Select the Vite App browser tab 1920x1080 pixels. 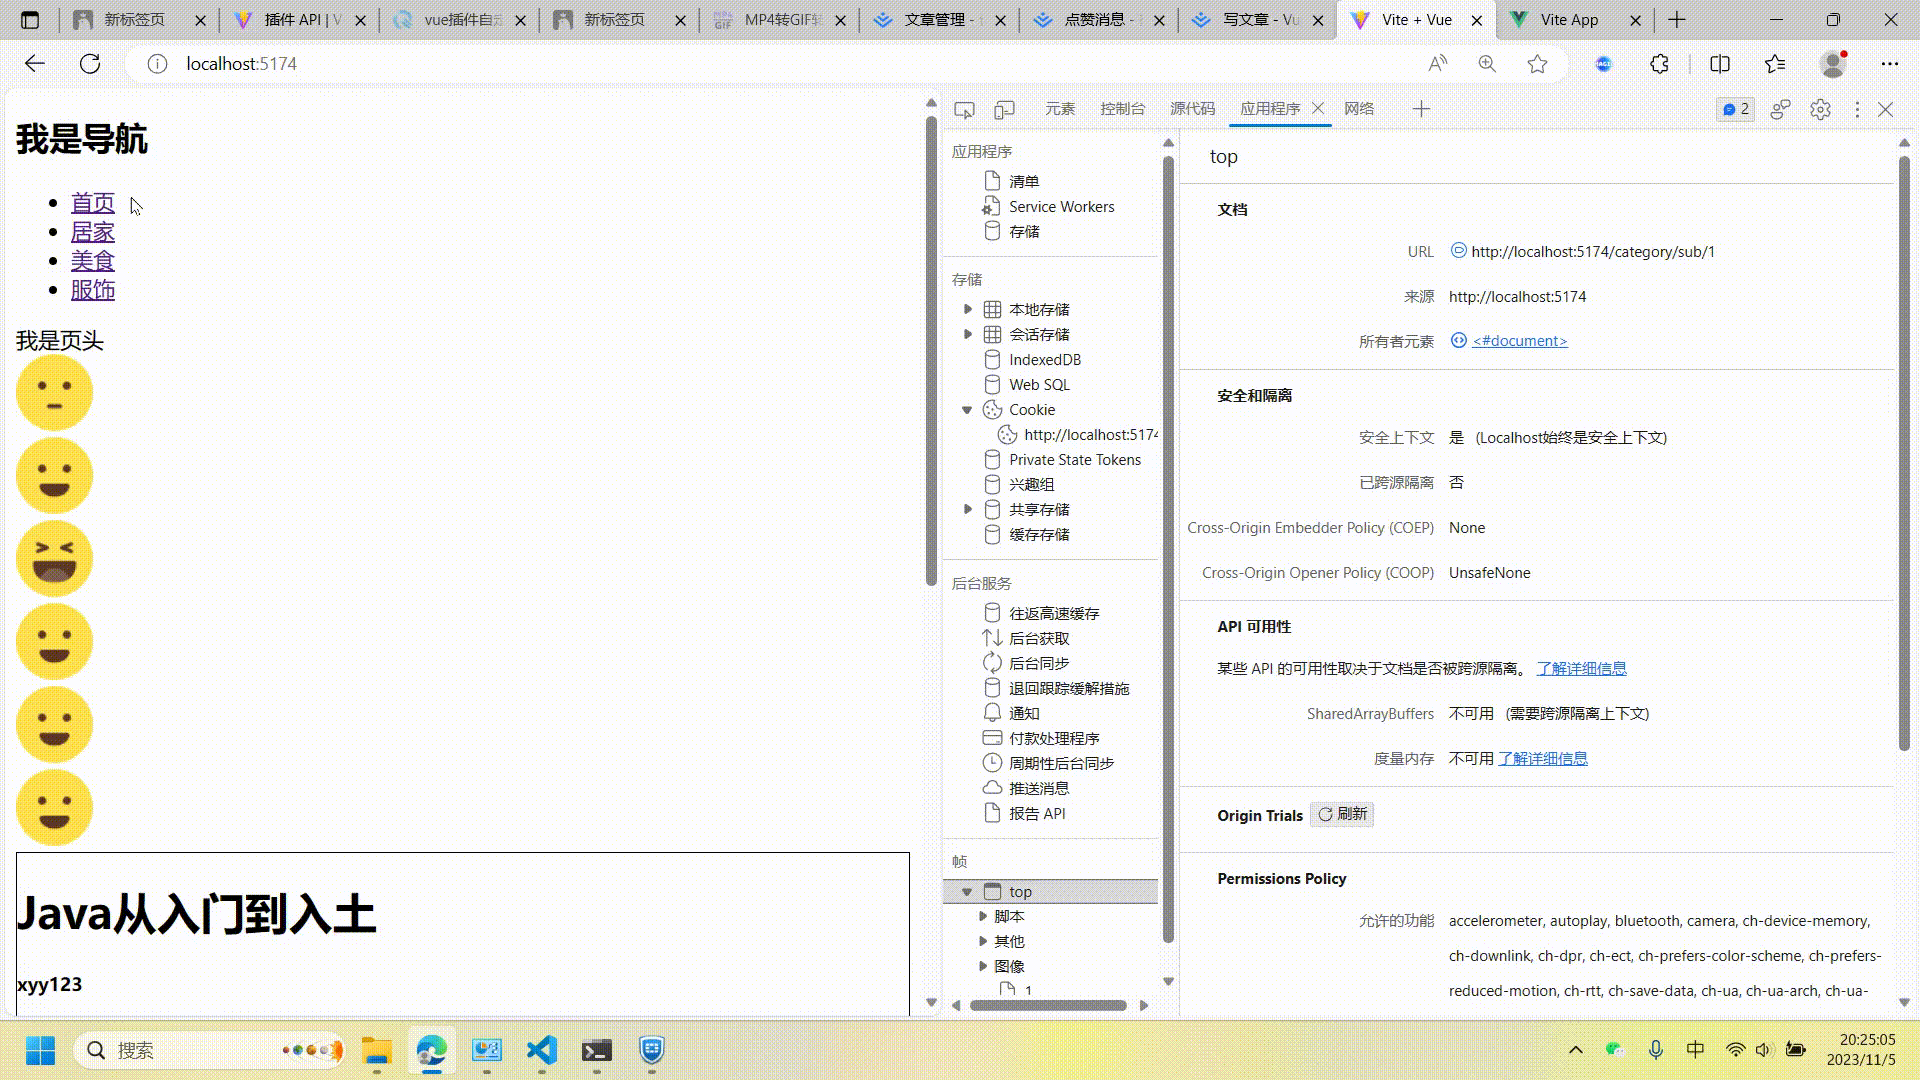pos(1568,19)
